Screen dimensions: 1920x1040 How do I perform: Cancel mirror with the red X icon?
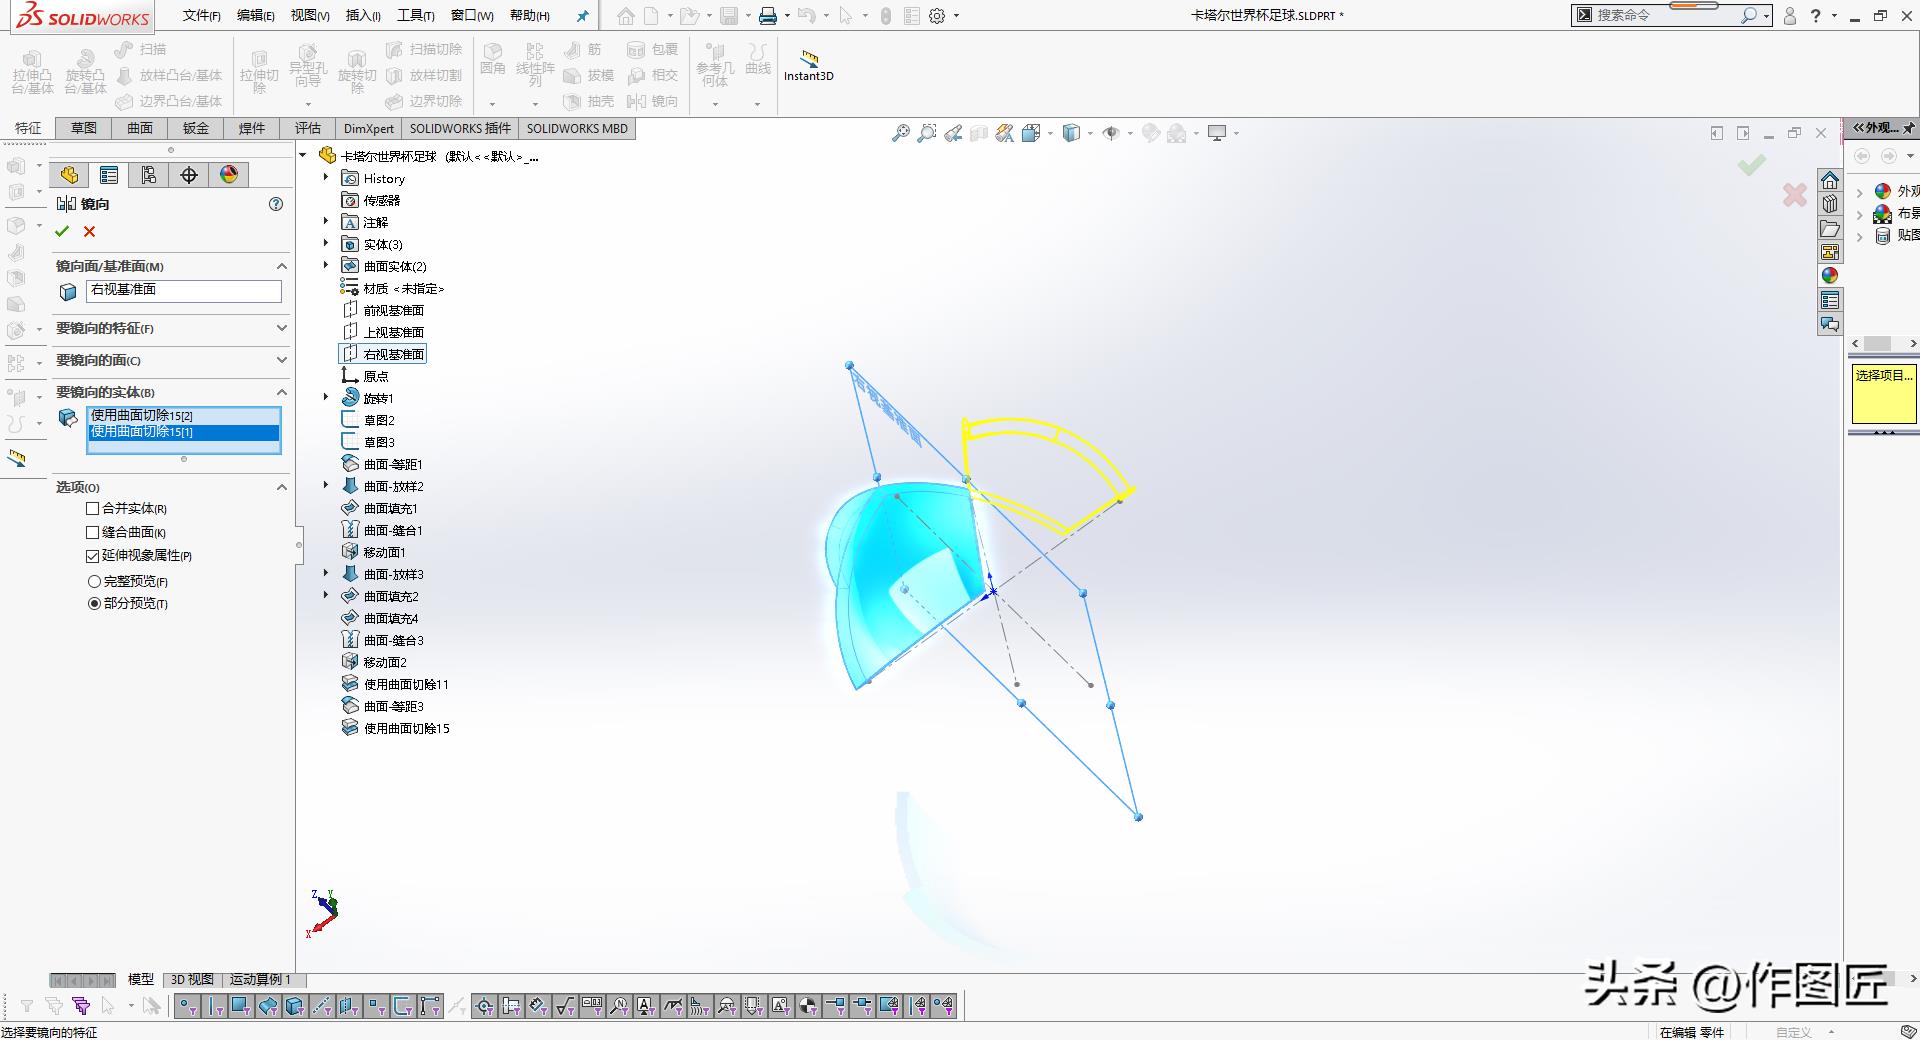(x=90, y=232)
